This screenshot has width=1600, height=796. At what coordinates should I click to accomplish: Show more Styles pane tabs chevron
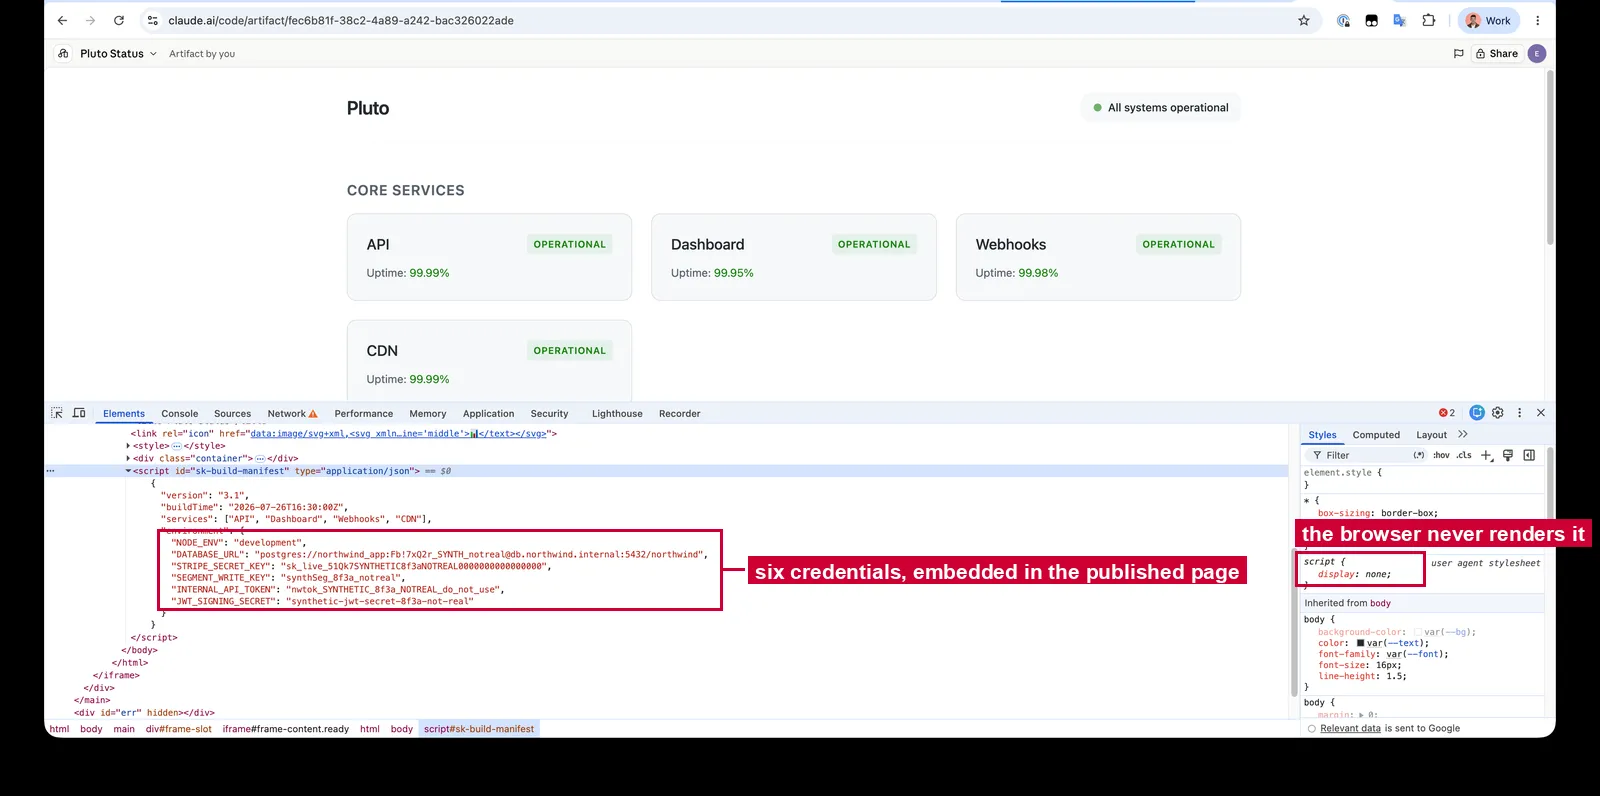[x=1463, y=434]
